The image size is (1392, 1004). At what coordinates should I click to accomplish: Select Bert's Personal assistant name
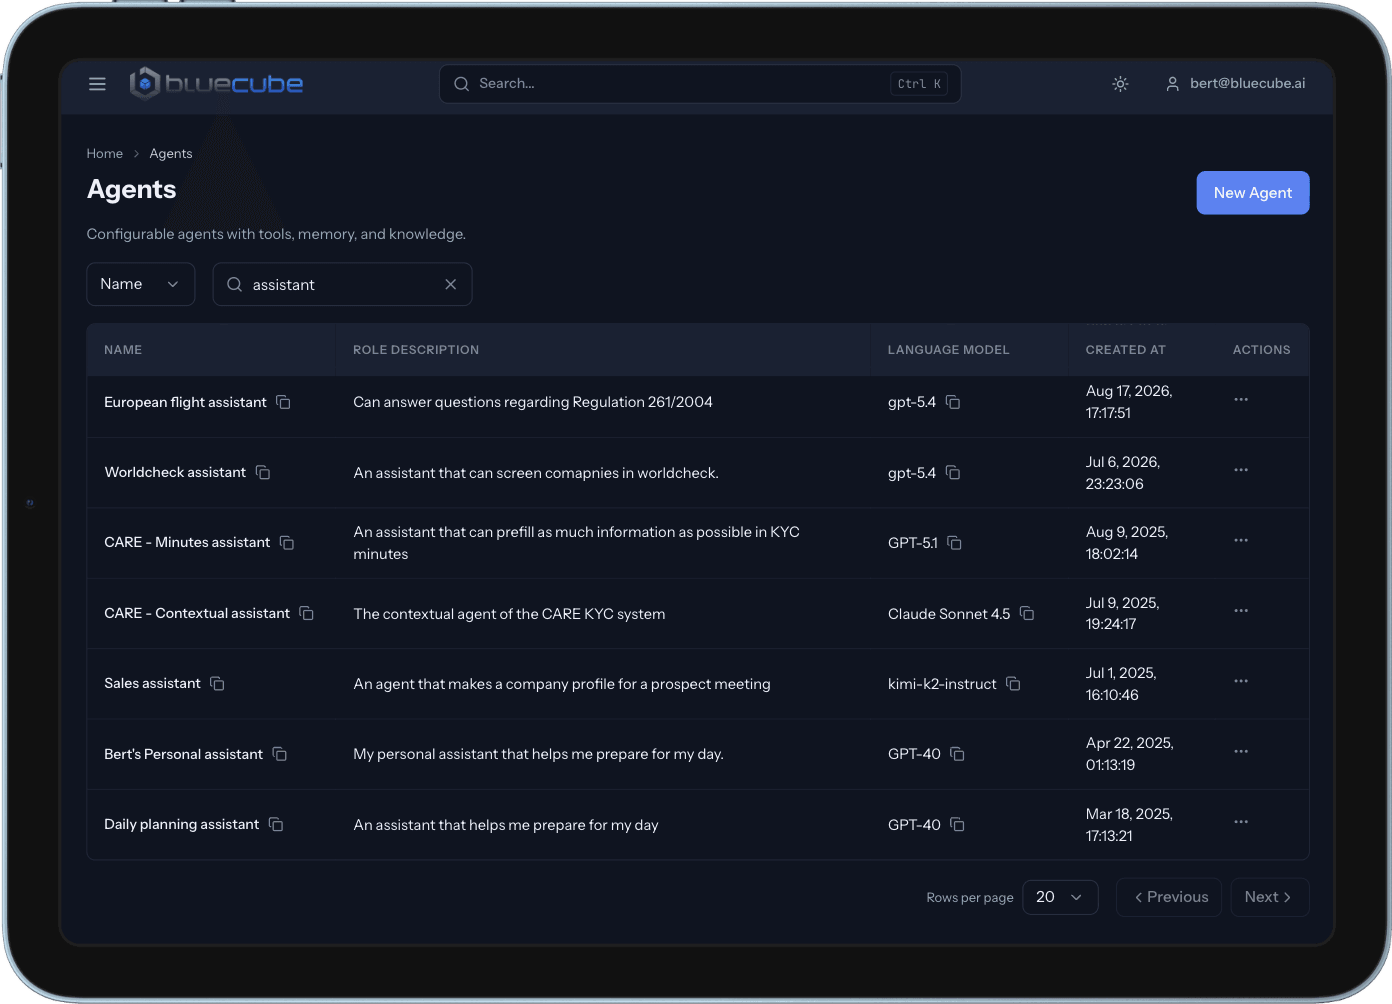[183, 754]
